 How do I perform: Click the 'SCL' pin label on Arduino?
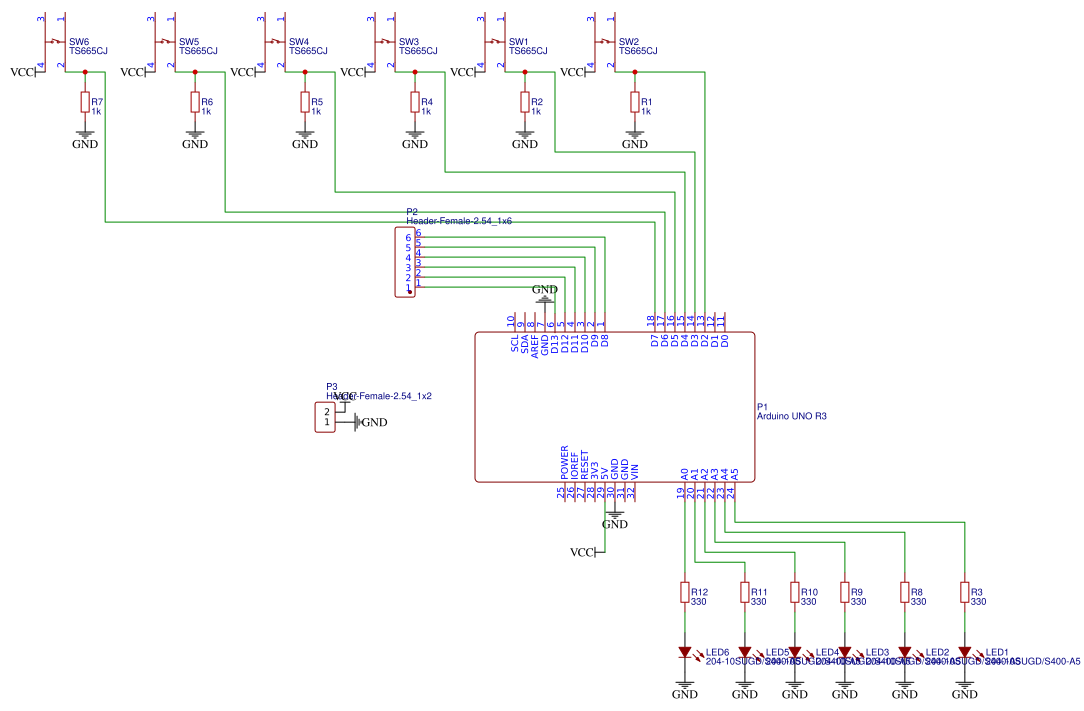tap(515, 344)
